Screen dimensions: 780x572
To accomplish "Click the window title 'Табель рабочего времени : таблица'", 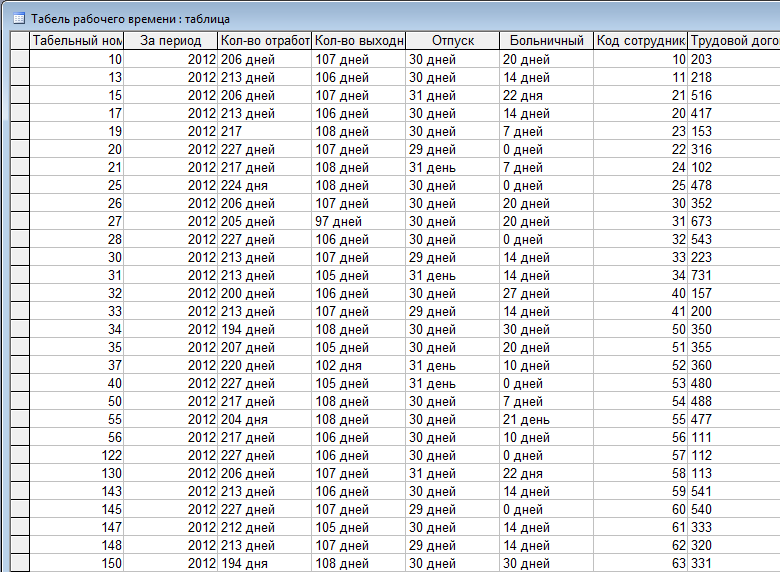I will [x=130, y=19].
